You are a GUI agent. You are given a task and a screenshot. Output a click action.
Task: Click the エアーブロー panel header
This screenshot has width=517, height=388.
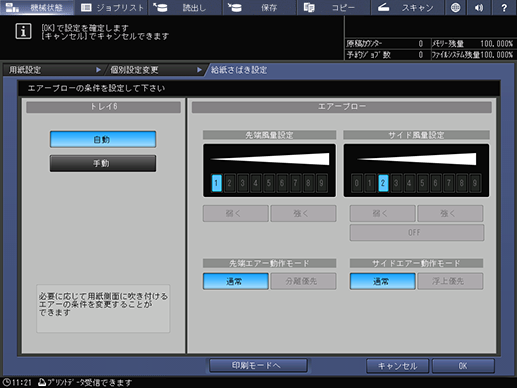342,107
